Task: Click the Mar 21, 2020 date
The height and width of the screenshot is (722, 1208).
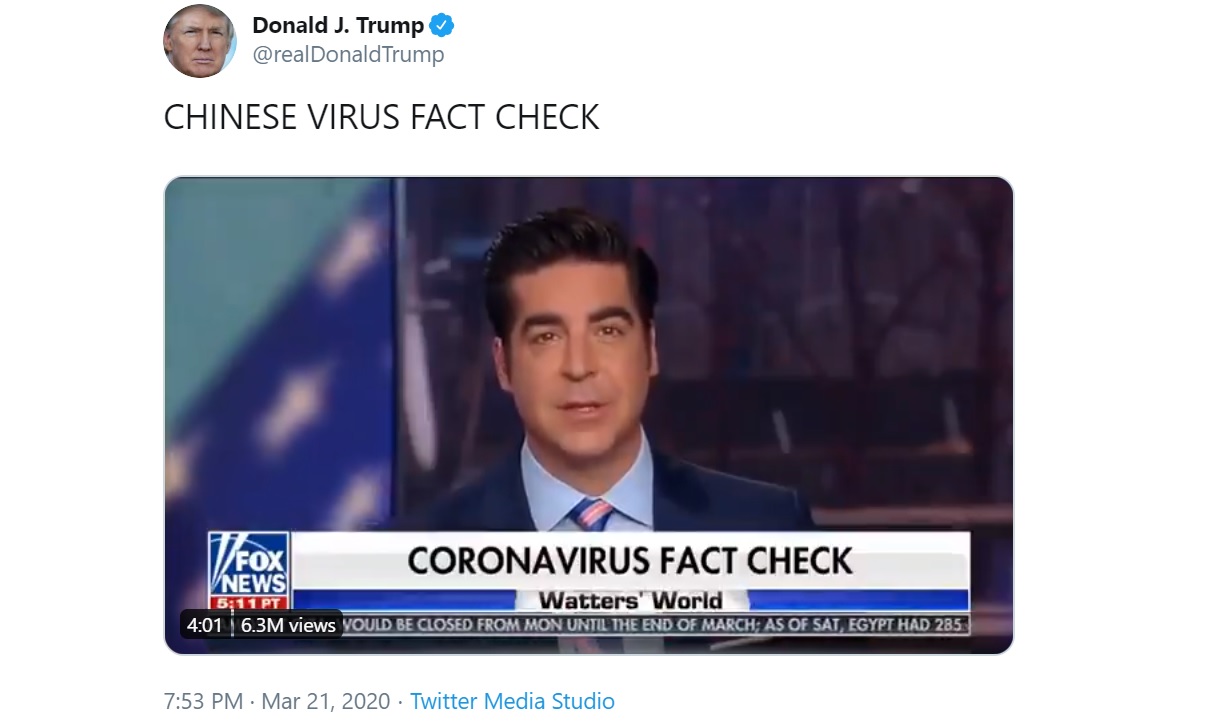Action: click(325, 701)
